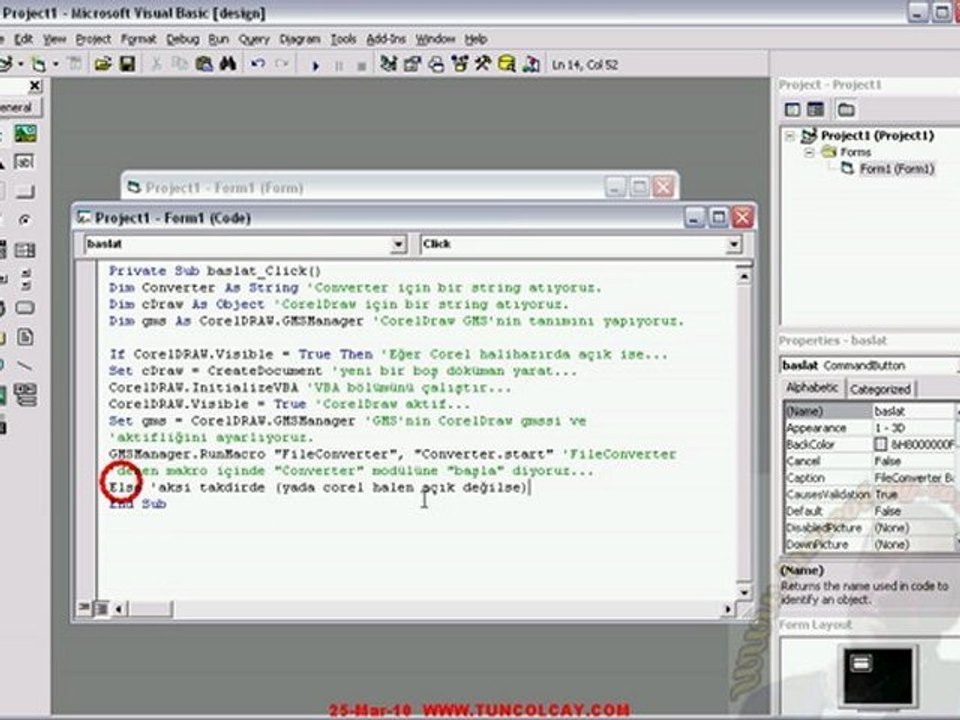This screenshot has height=720, width=960.
Task: Open the Tools menu
Action: (x=343, y=39)
